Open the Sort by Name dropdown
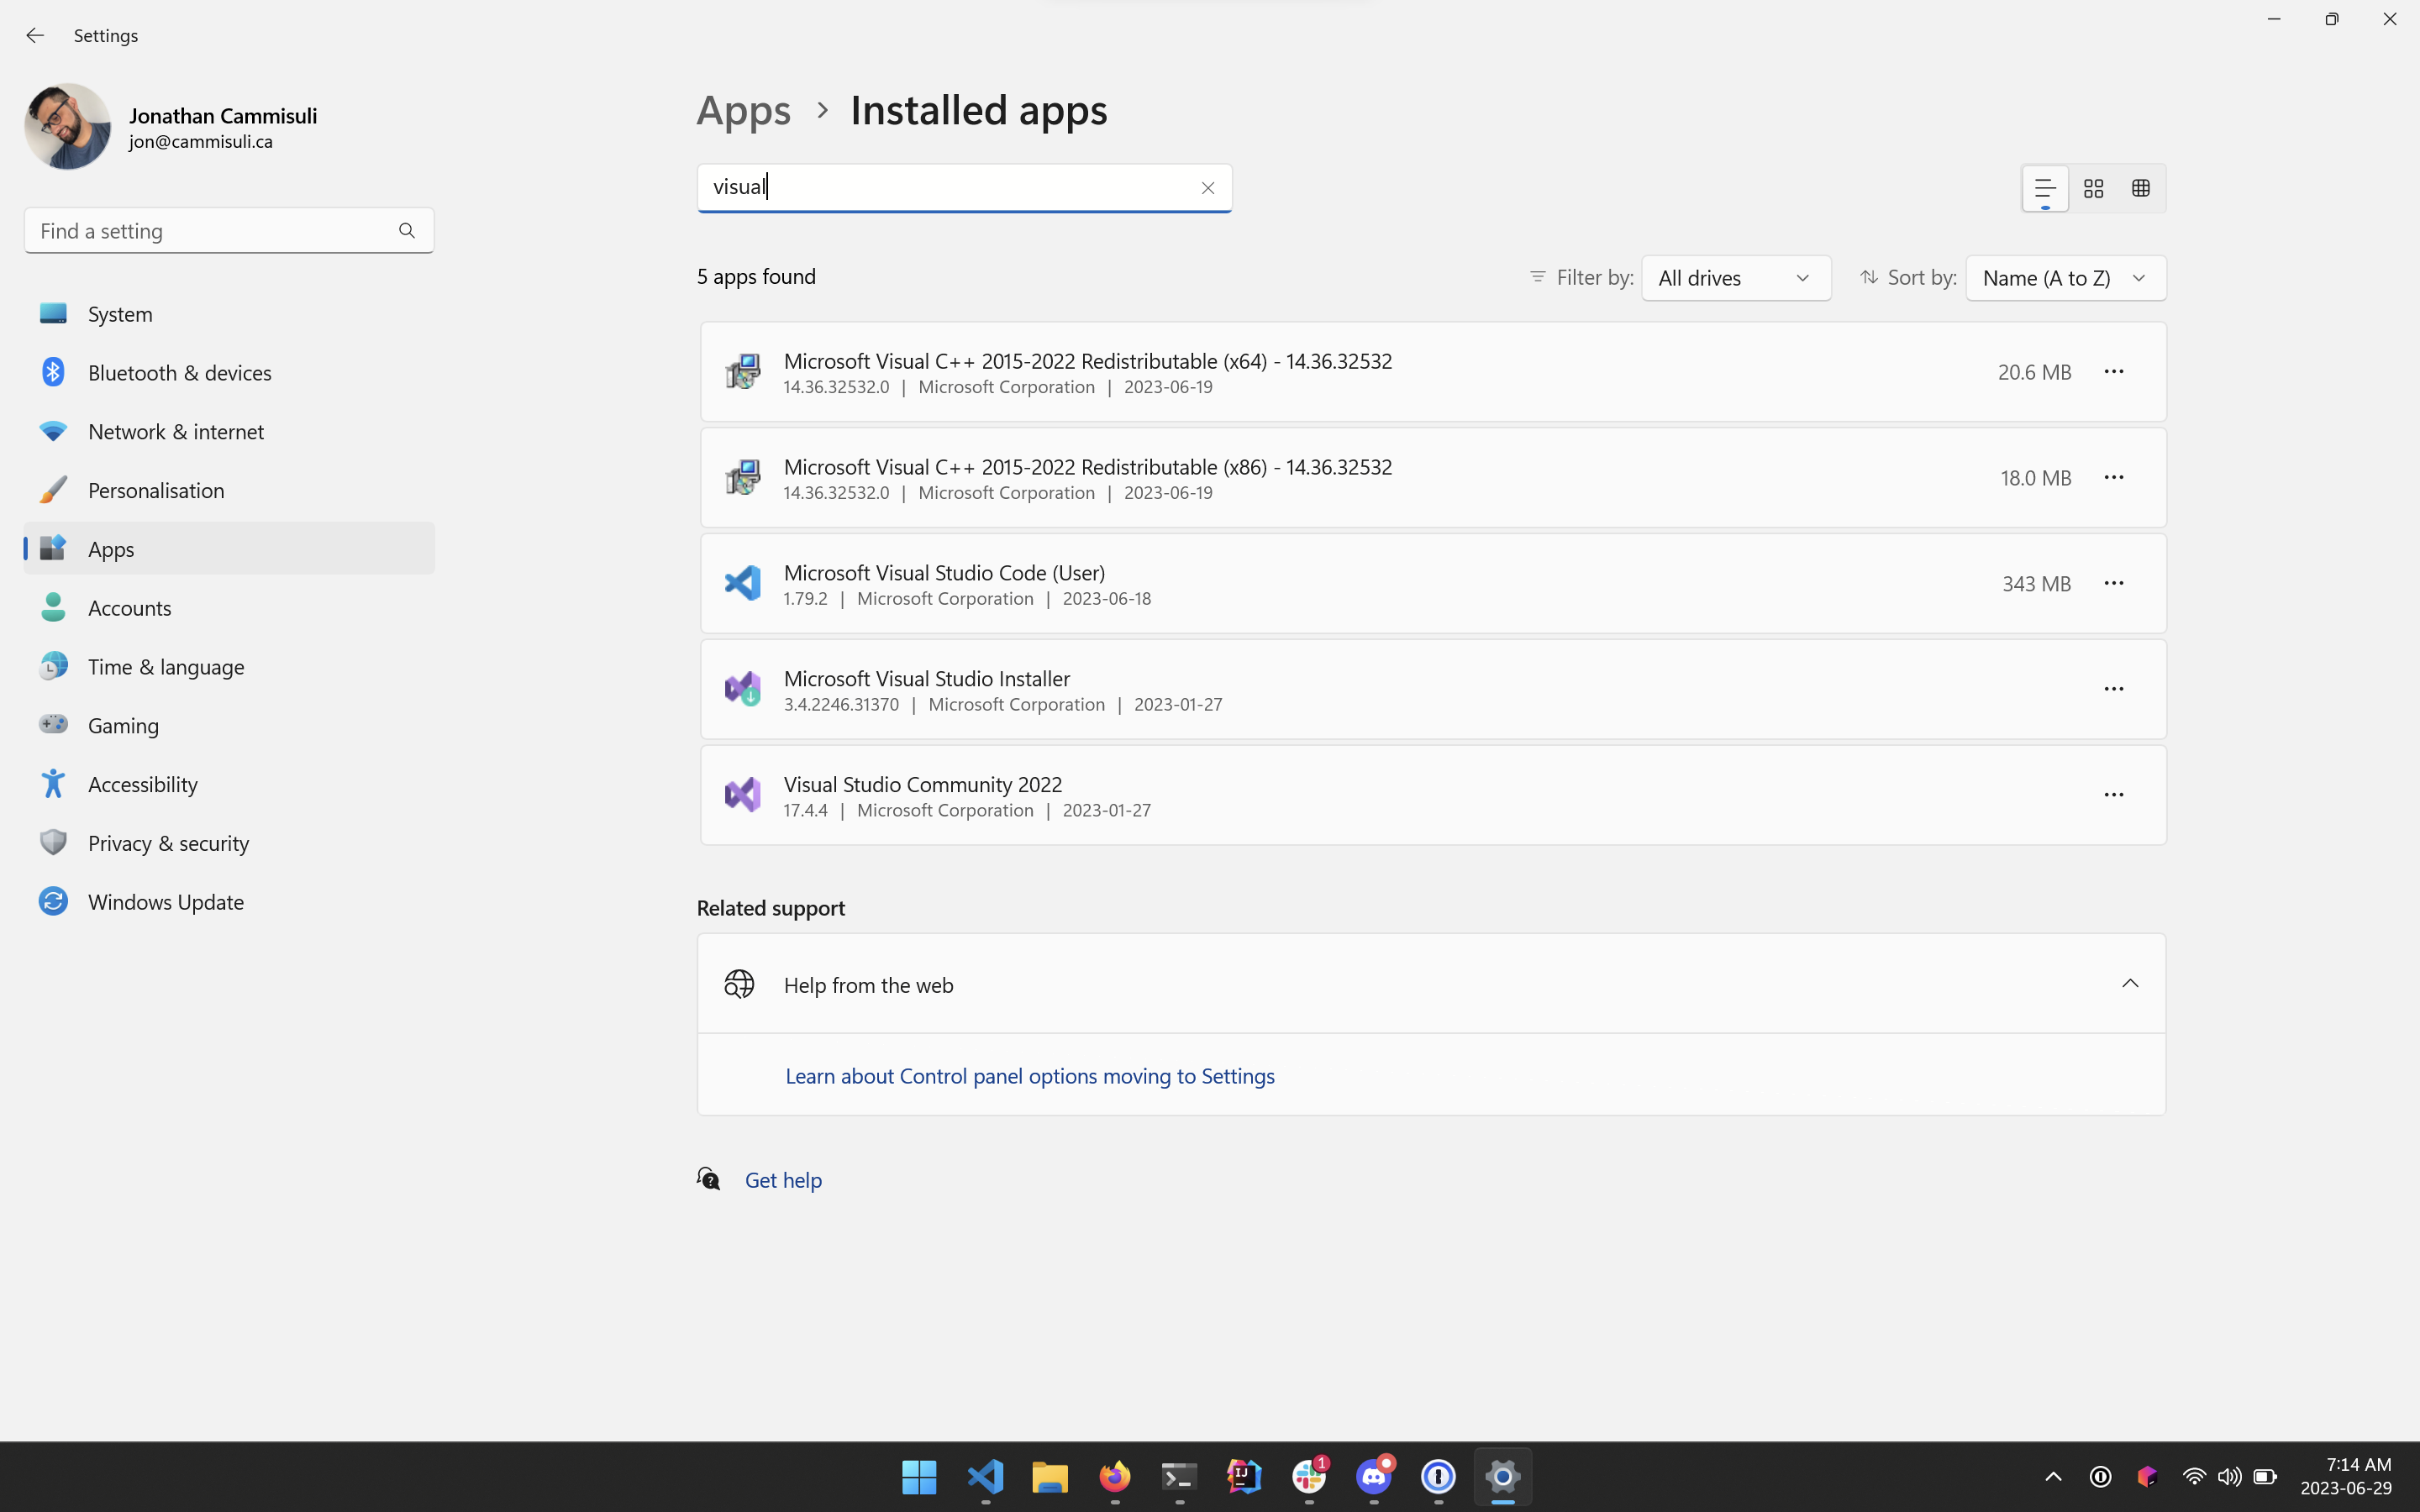Viewport: 2420px width, 1512px height. pos(2064,278)
